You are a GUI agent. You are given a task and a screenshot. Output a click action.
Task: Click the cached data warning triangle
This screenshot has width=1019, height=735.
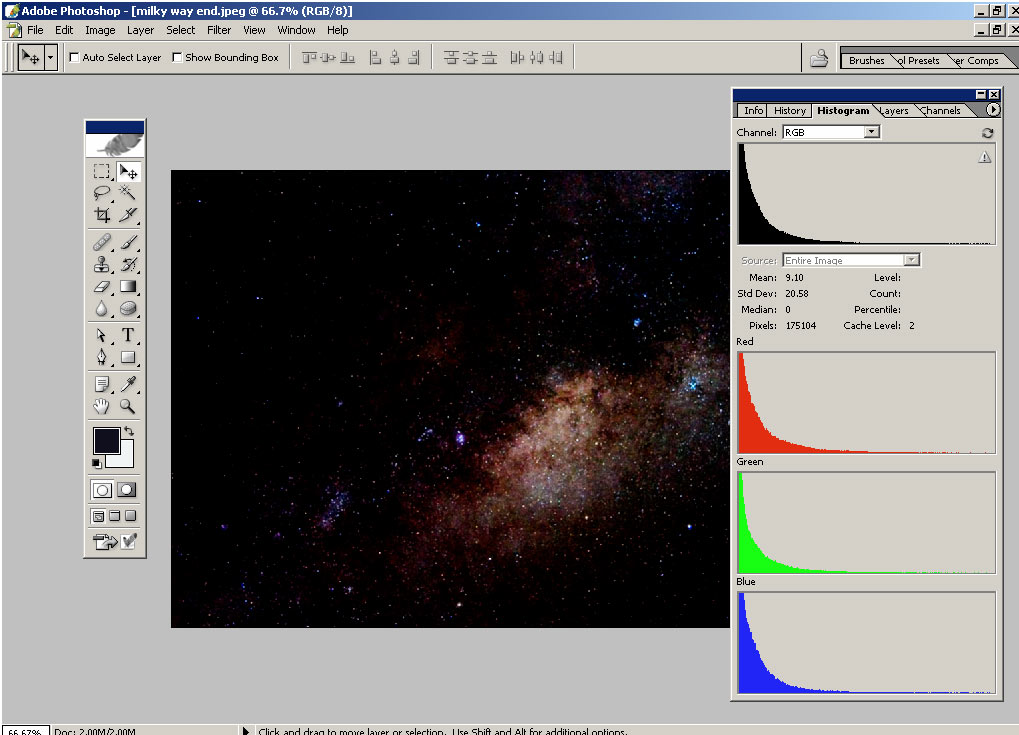(x=984, y=157)
